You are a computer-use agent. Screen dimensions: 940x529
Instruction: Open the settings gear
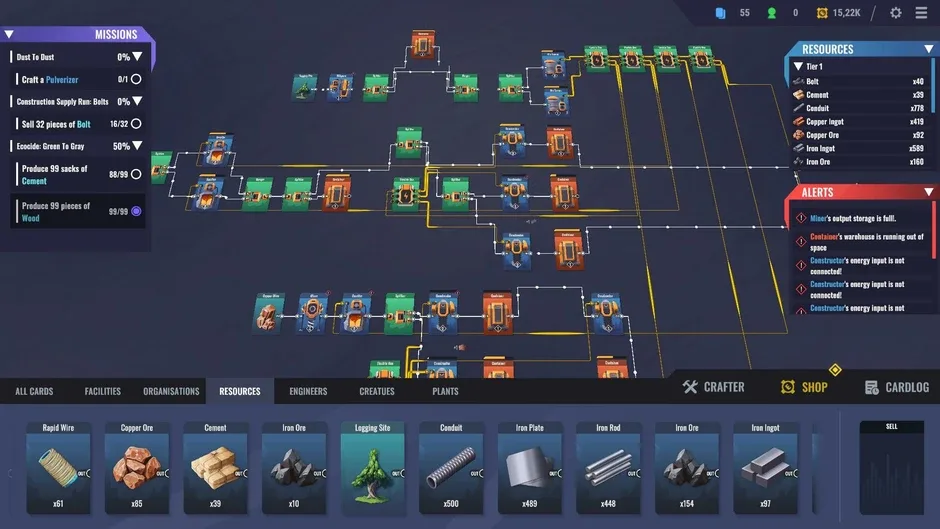(x=896, y=13)
